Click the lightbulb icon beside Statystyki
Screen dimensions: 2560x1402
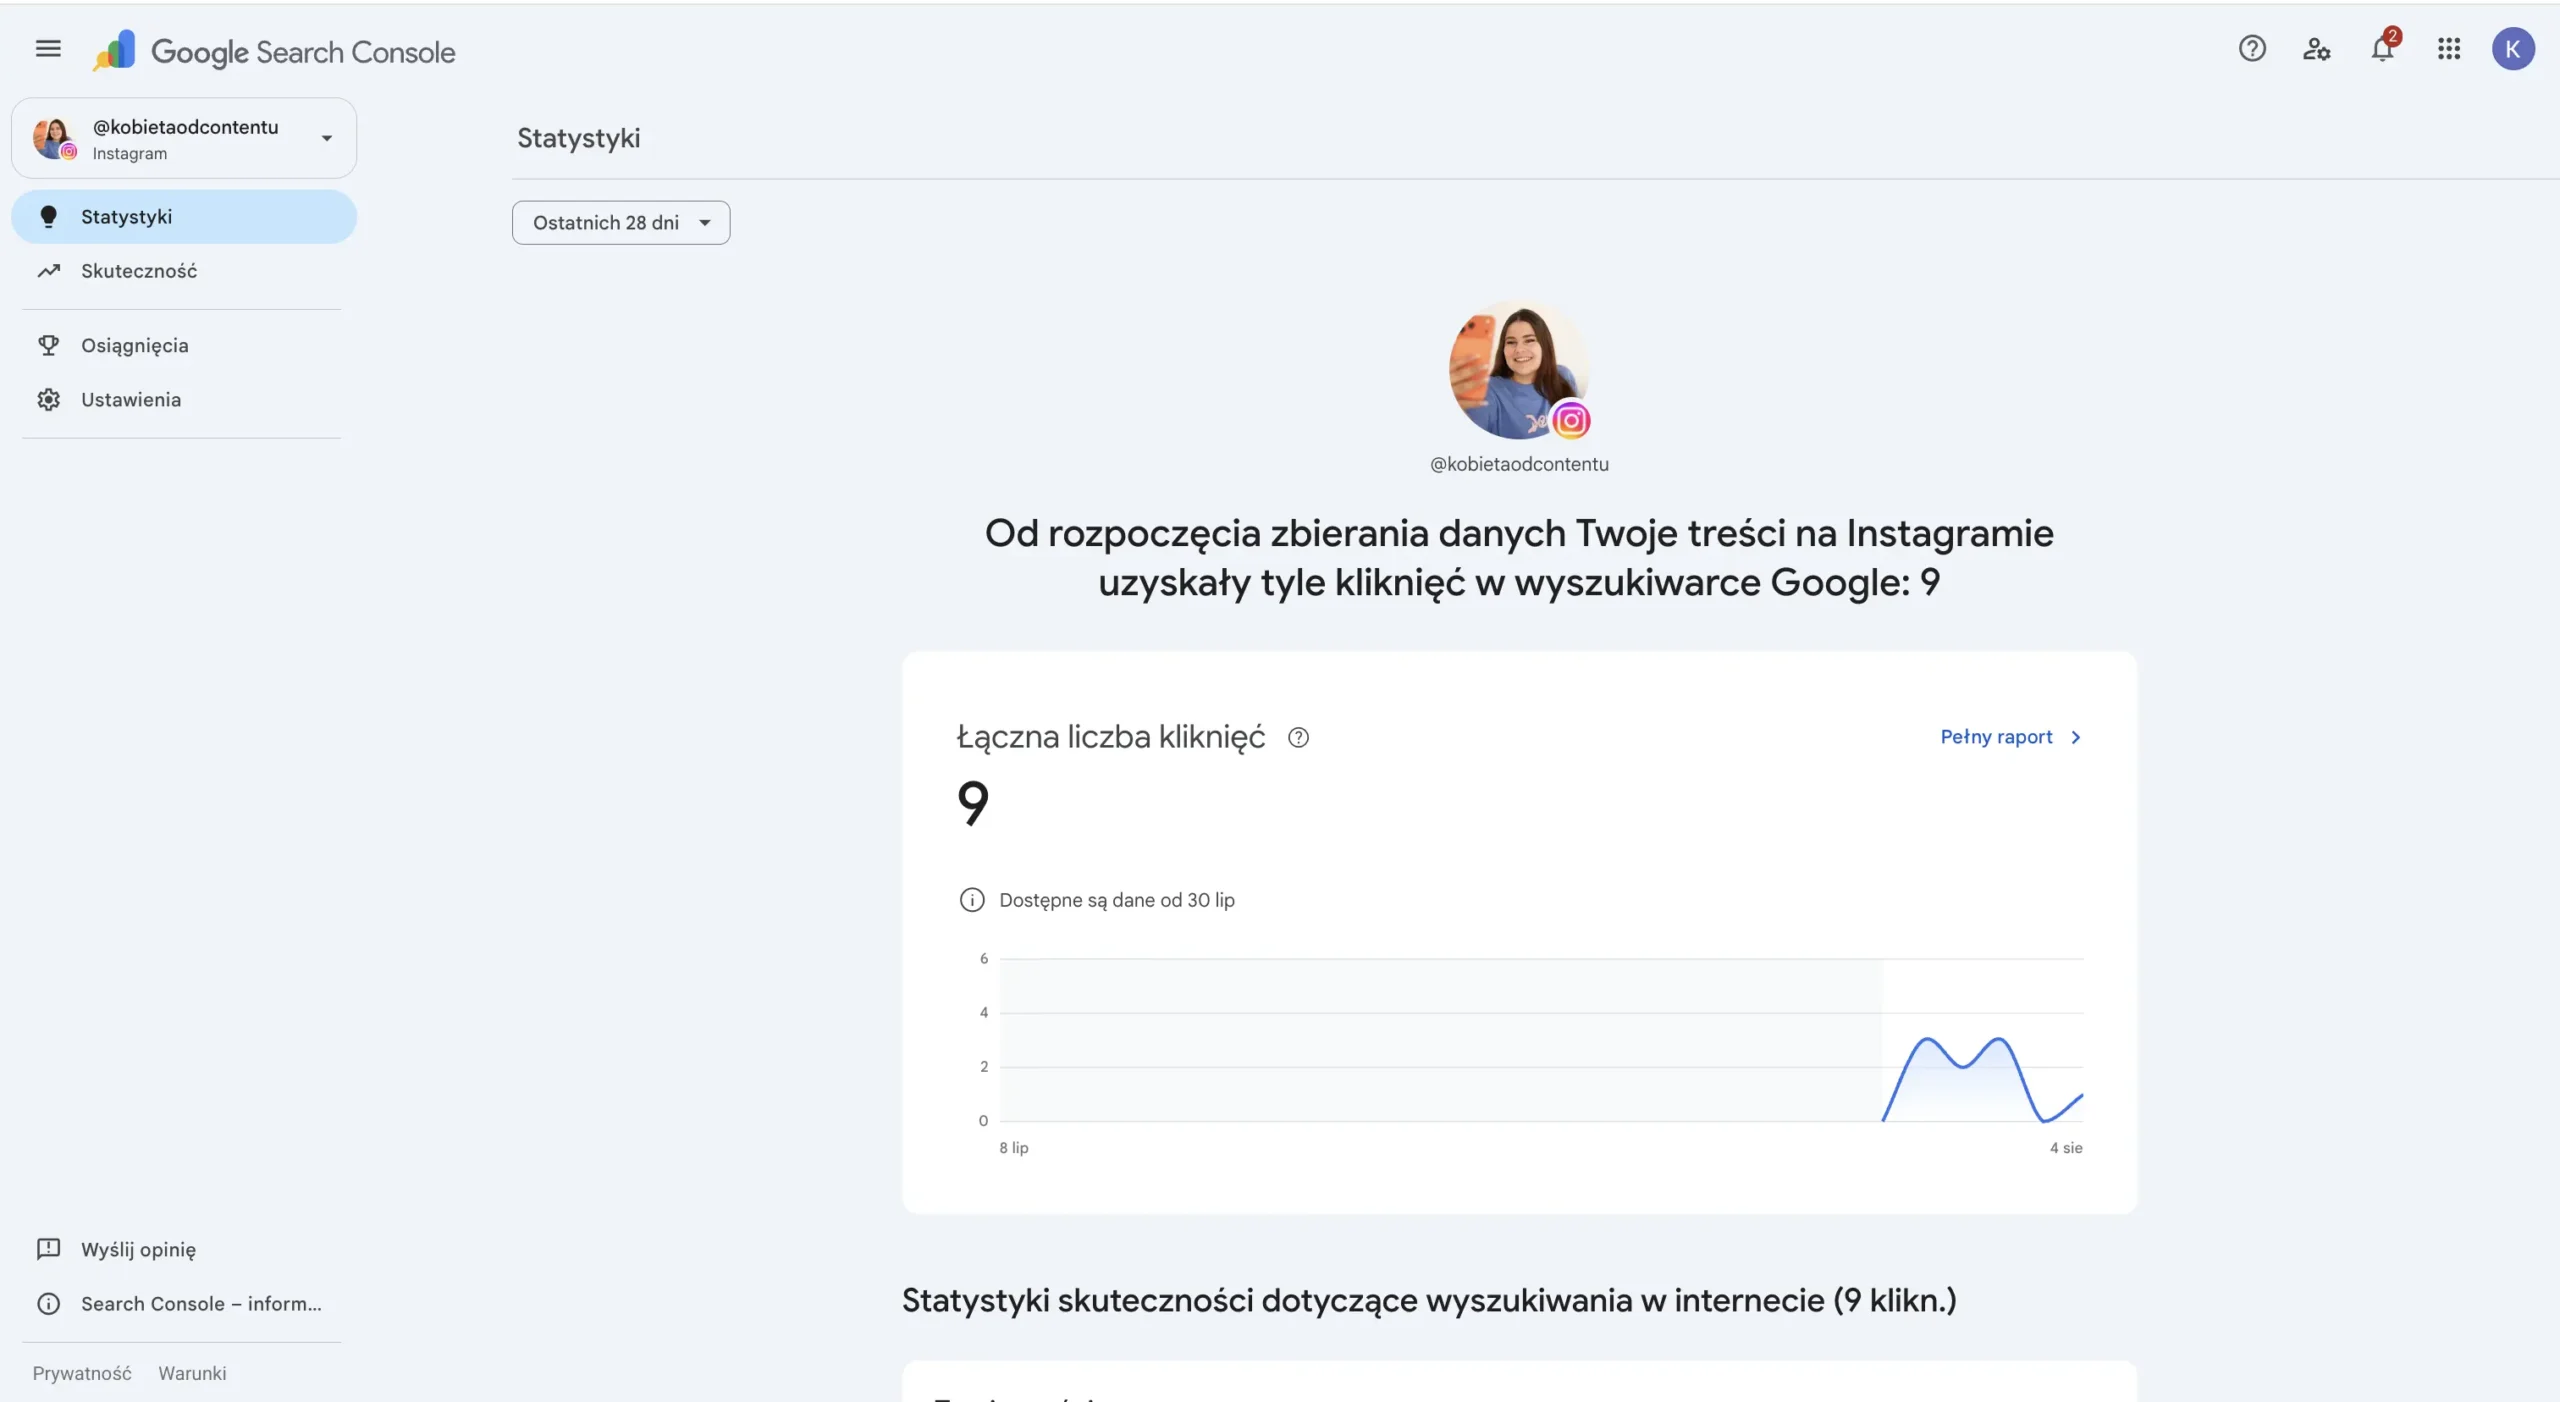tap(48, 217)
